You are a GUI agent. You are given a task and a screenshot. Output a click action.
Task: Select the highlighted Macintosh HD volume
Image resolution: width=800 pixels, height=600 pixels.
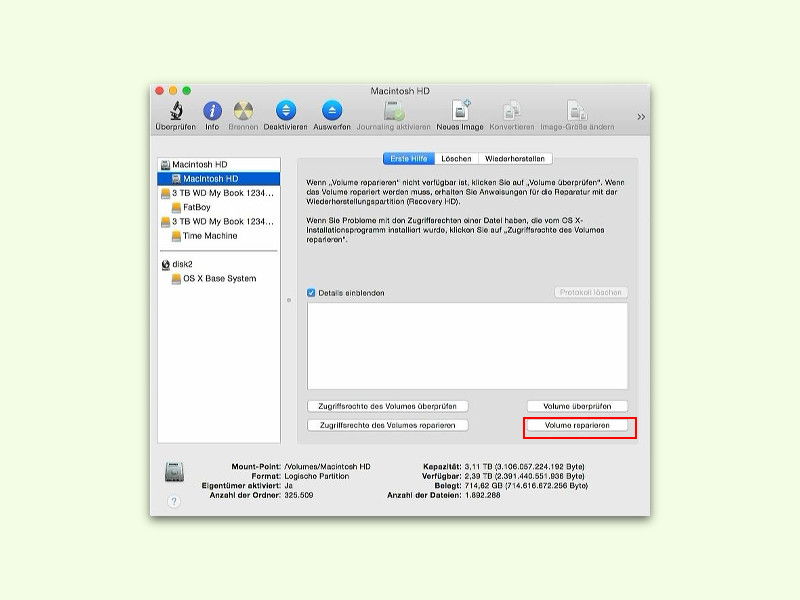pos(219,179)
